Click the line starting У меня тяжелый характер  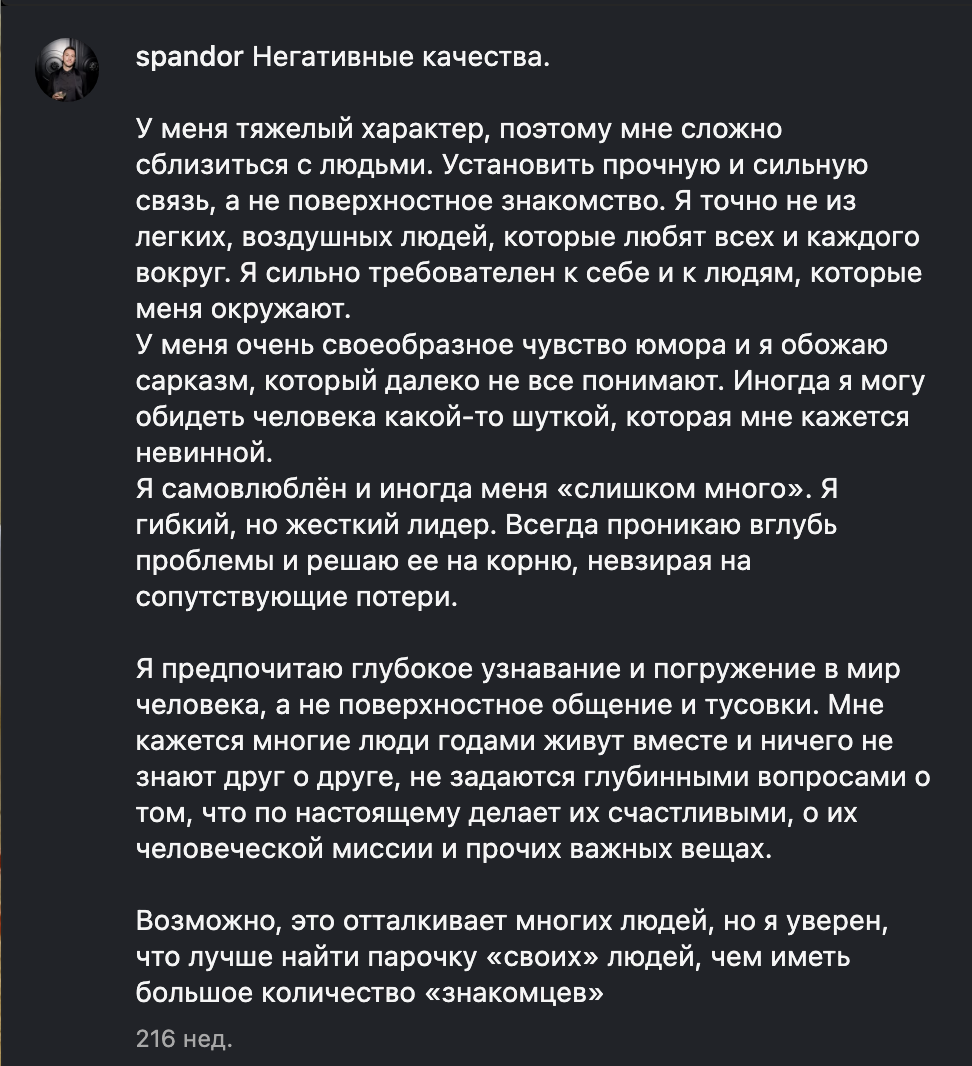coord(459,129)
